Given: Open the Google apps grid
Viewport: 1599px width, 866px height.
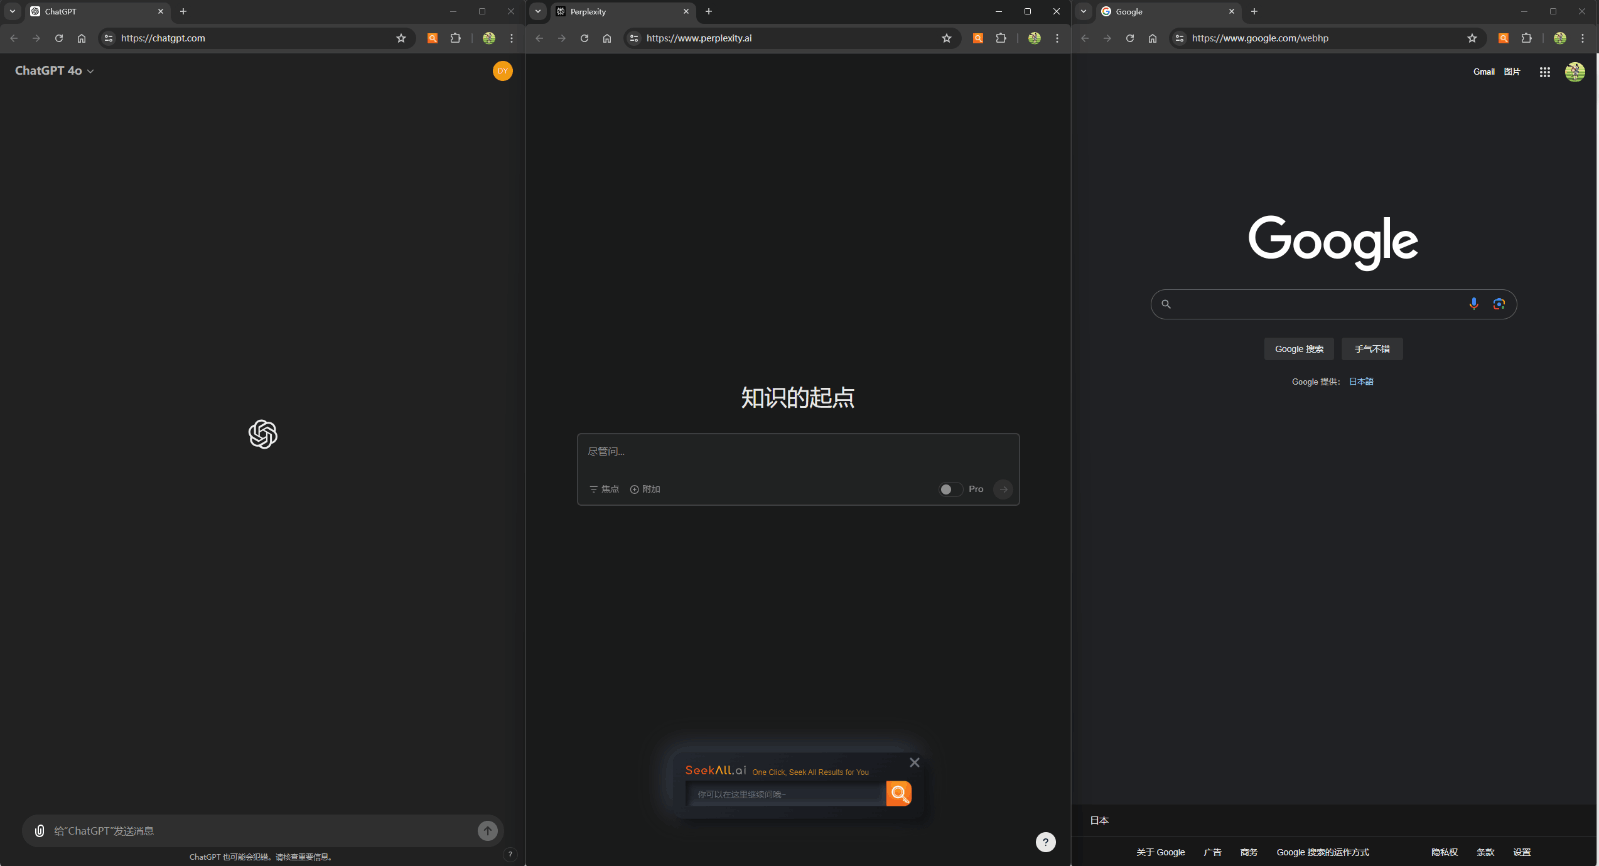Looking at the screenshot, I should [x=1545, y=72].
